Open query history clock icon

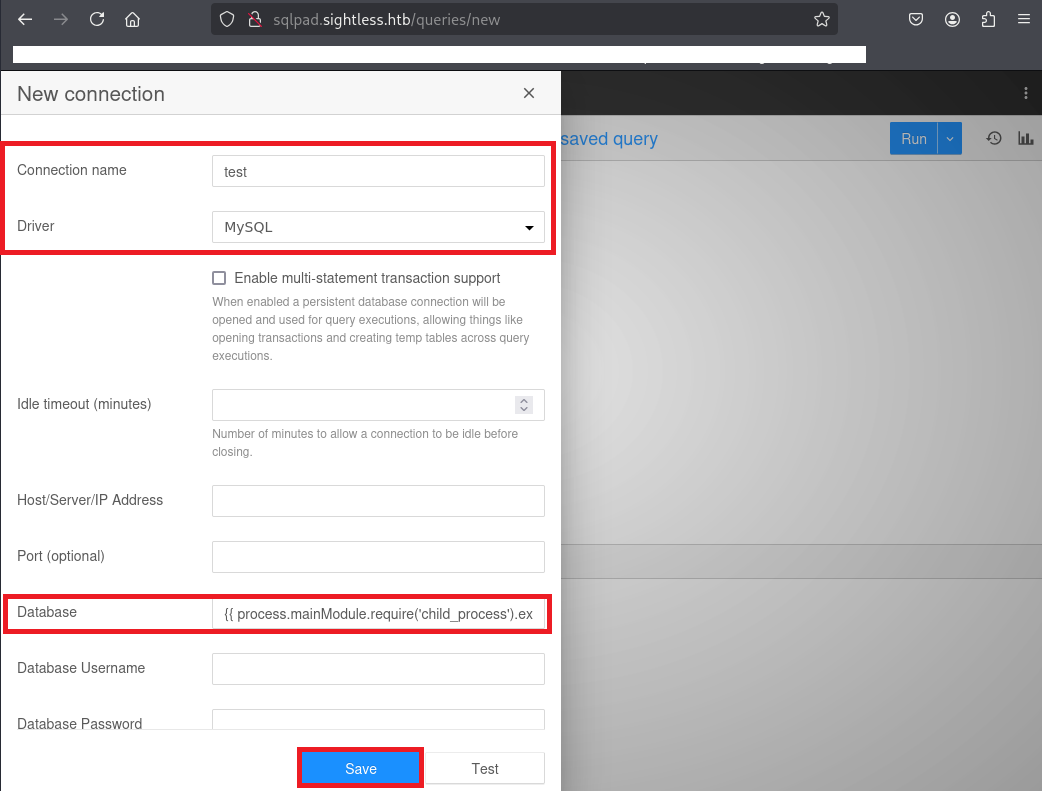coord(994,139)
